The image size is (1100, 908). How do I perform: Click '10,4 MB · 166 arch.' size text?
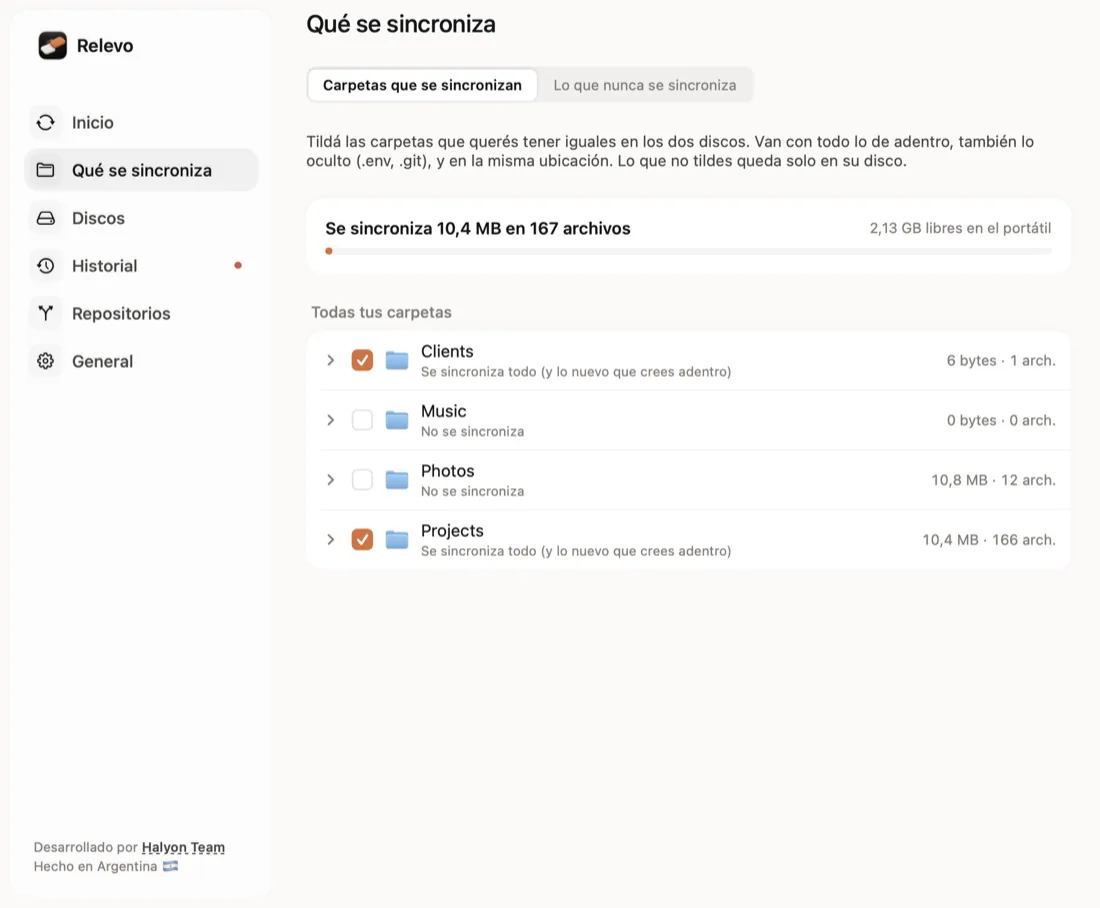pos(989,540)
